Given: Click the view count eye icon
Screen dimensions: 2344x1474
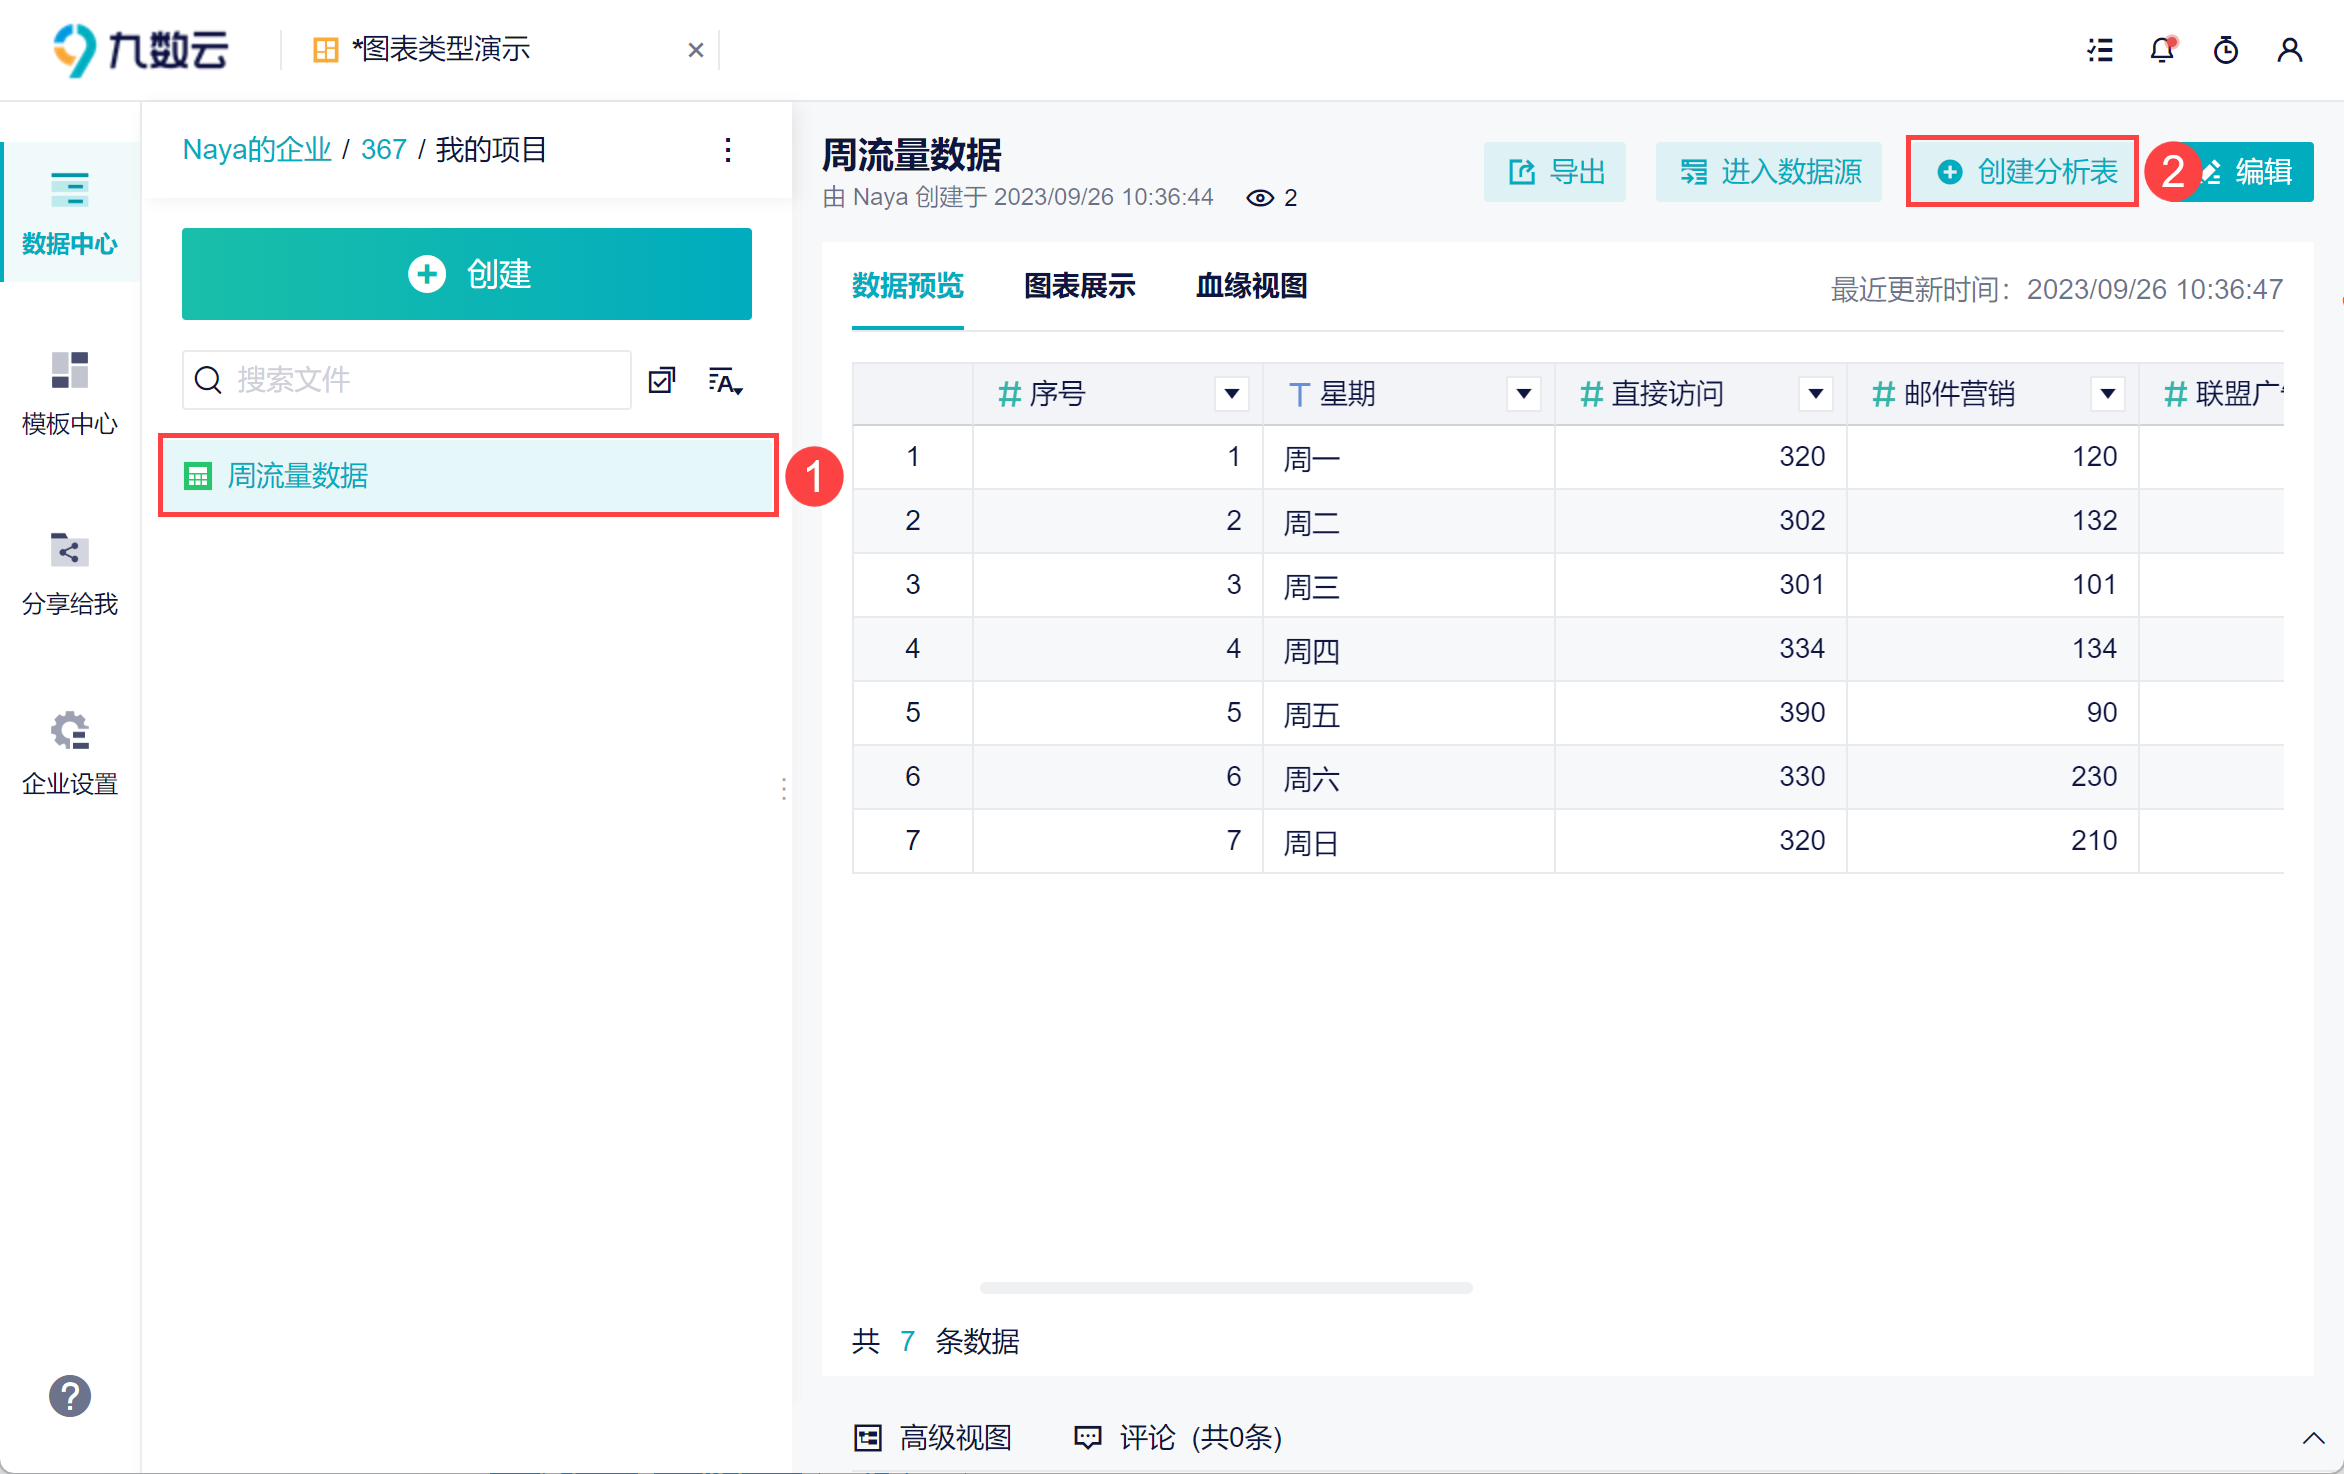Looking at the screenshot, I should (1260, 198).
